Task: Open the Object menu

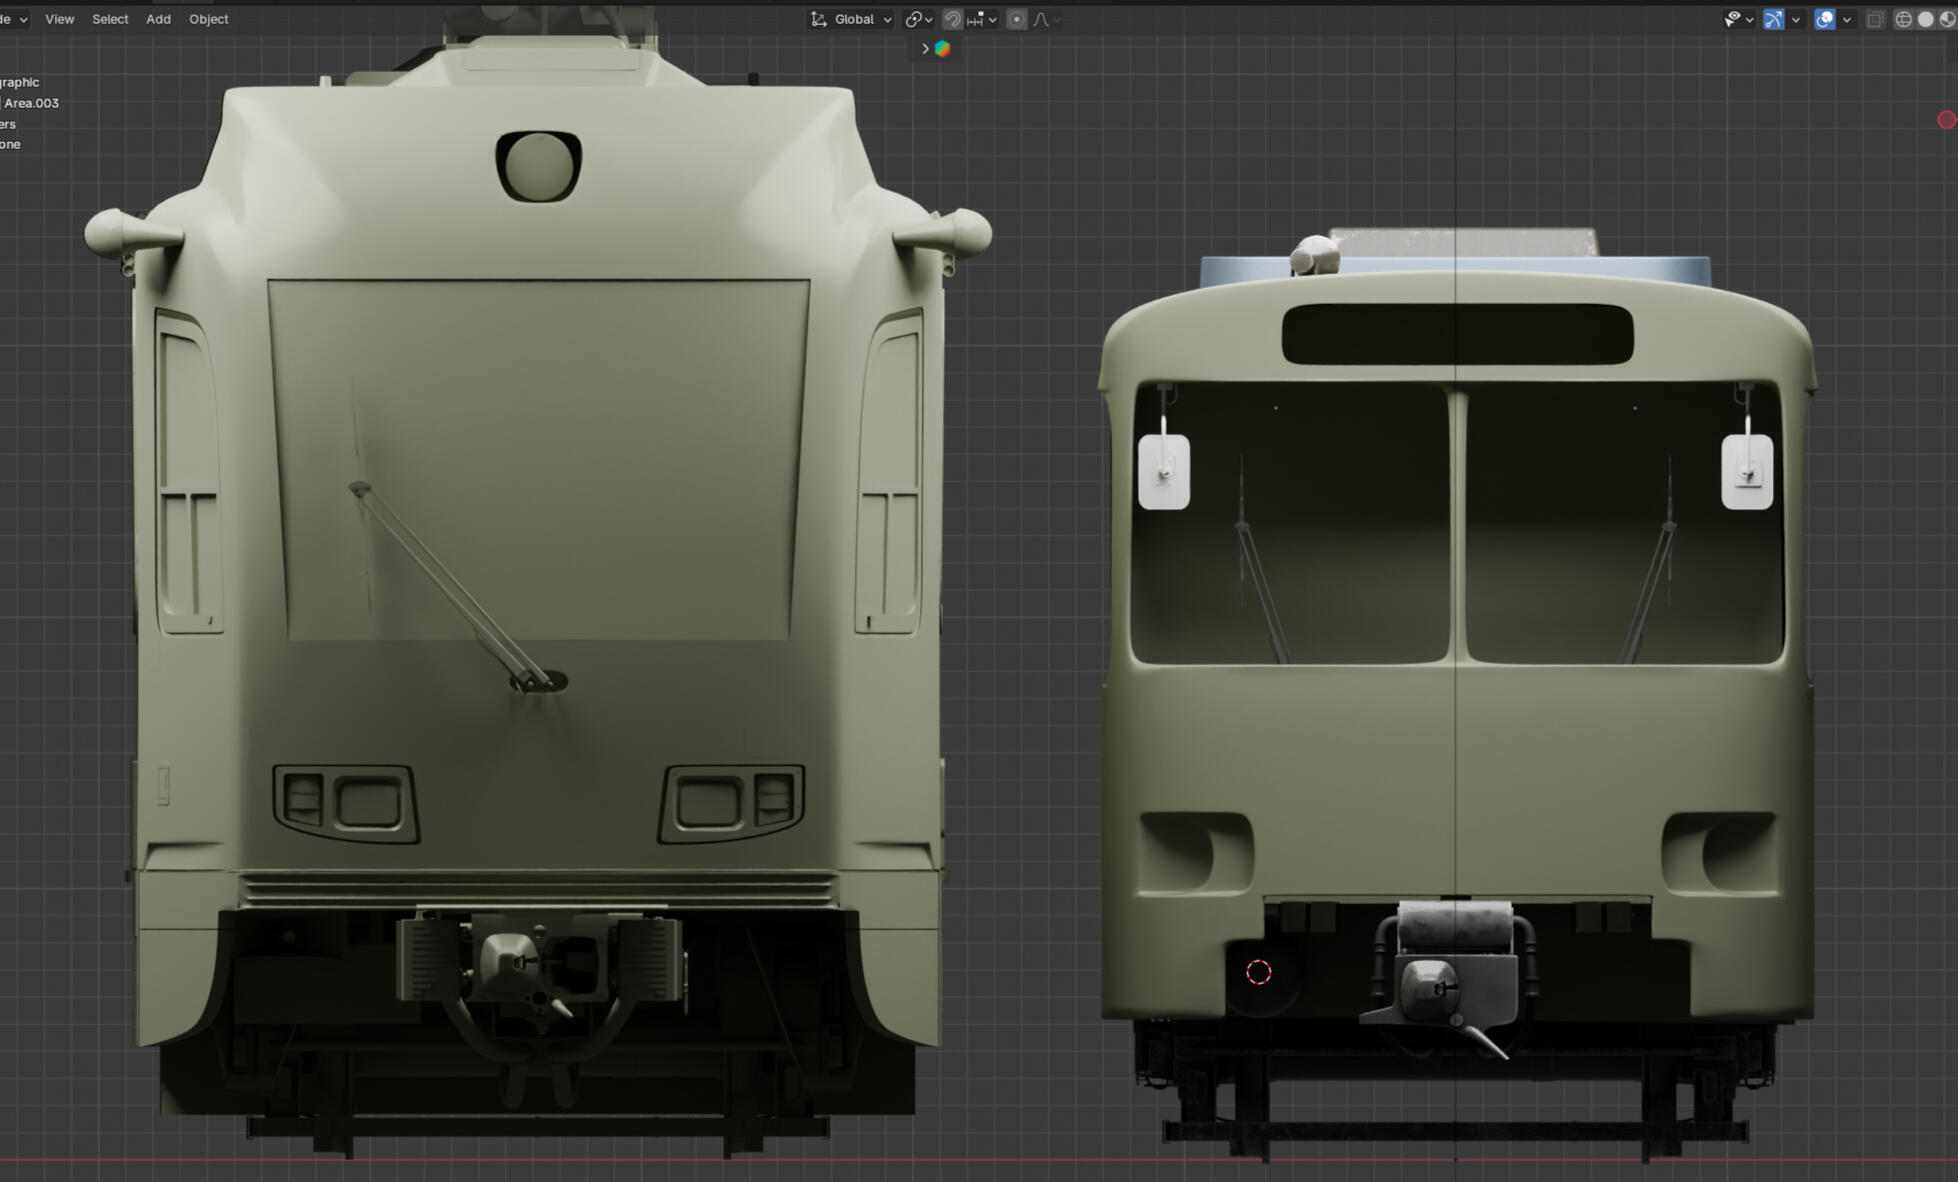Action: click(x=208, y=19)
